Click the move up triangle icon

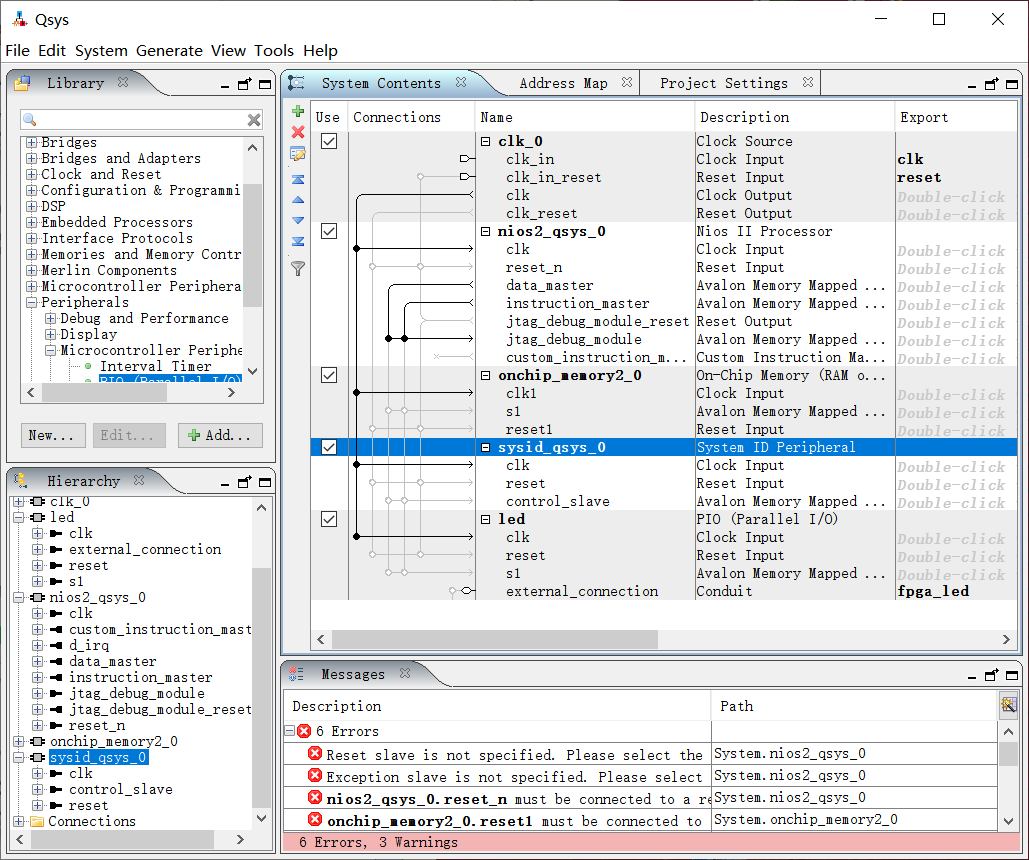[297, 200]
